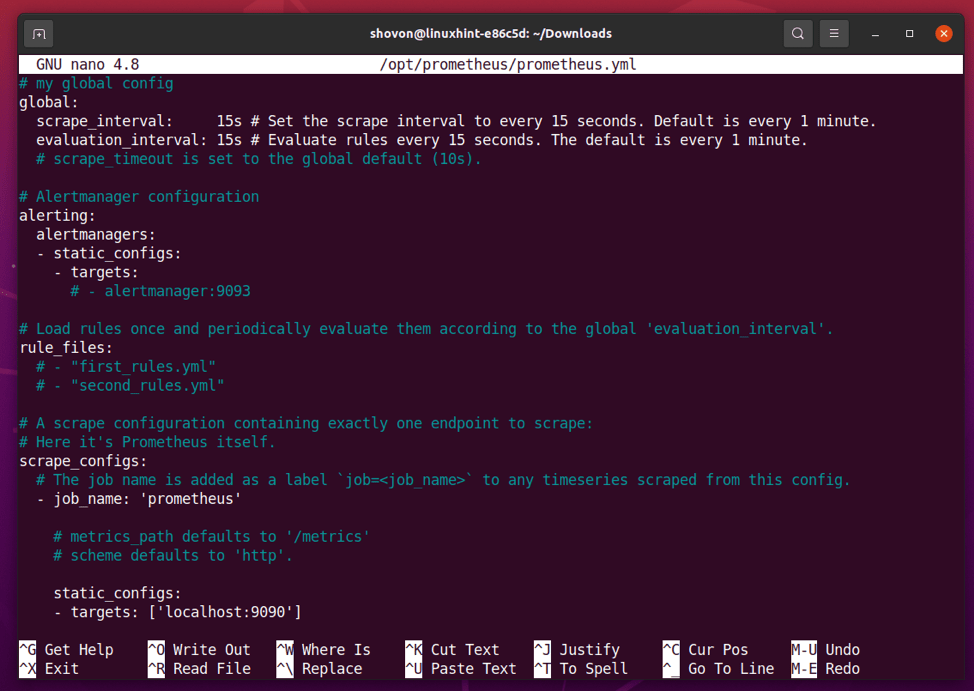
Task: Click the '# - alertmanager:9093' line
Action: [160, 291]
